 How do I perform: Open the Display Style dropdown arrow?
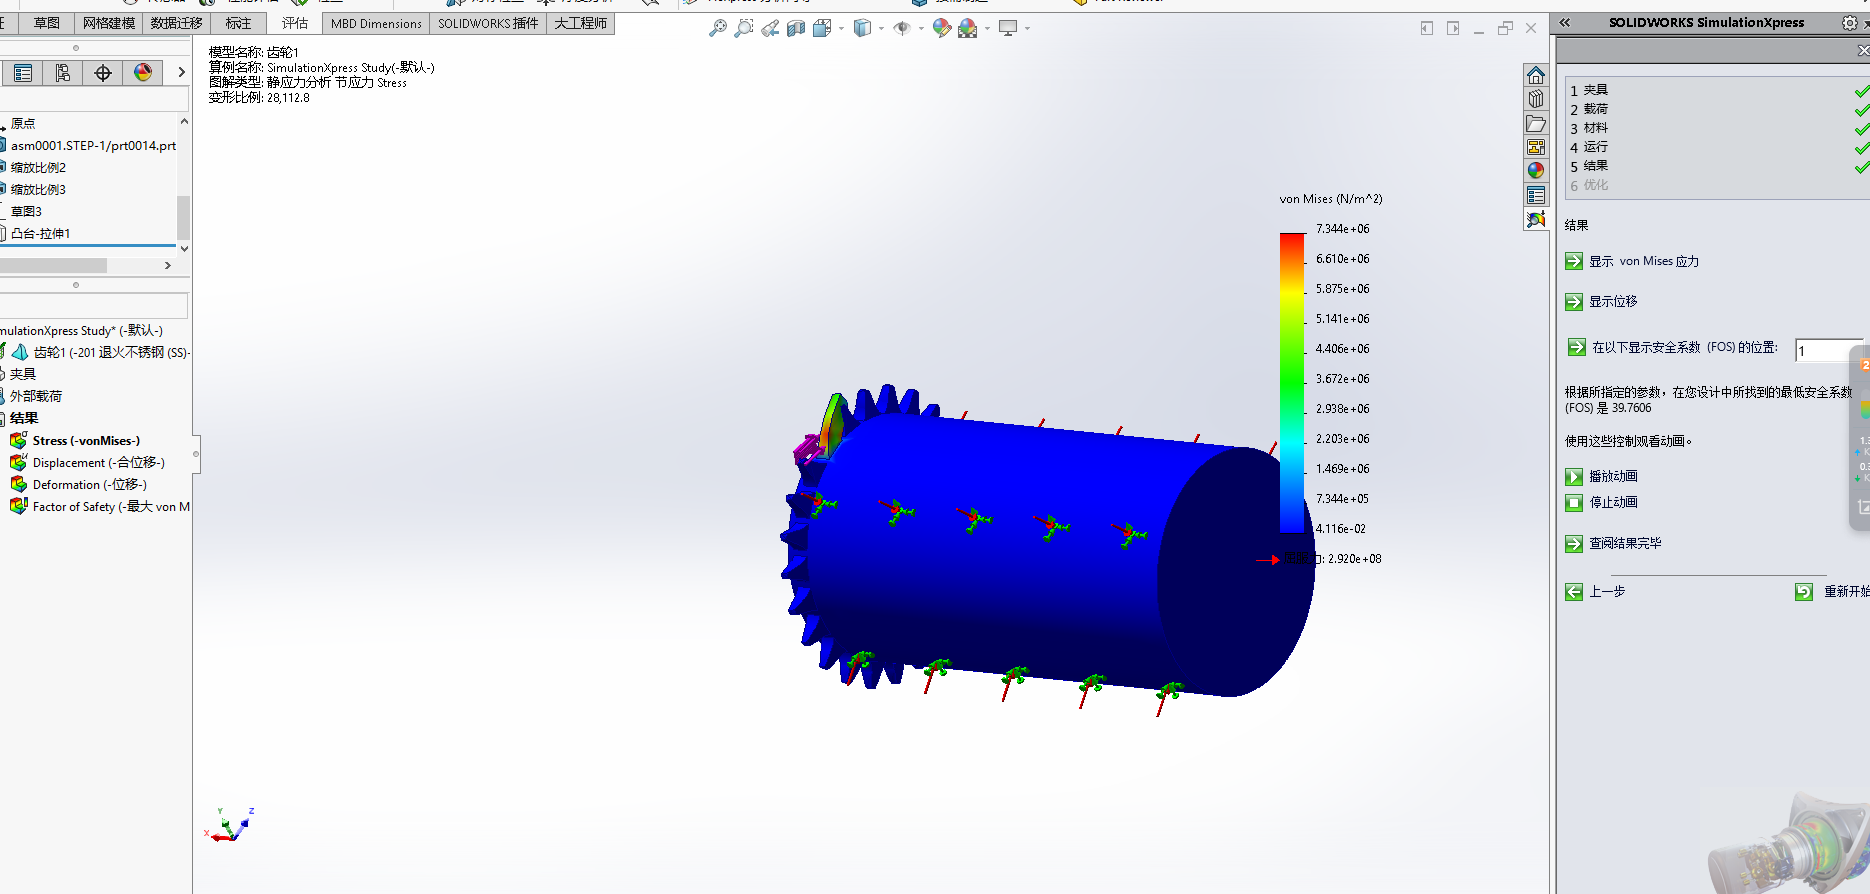click(x=881, y=28)
